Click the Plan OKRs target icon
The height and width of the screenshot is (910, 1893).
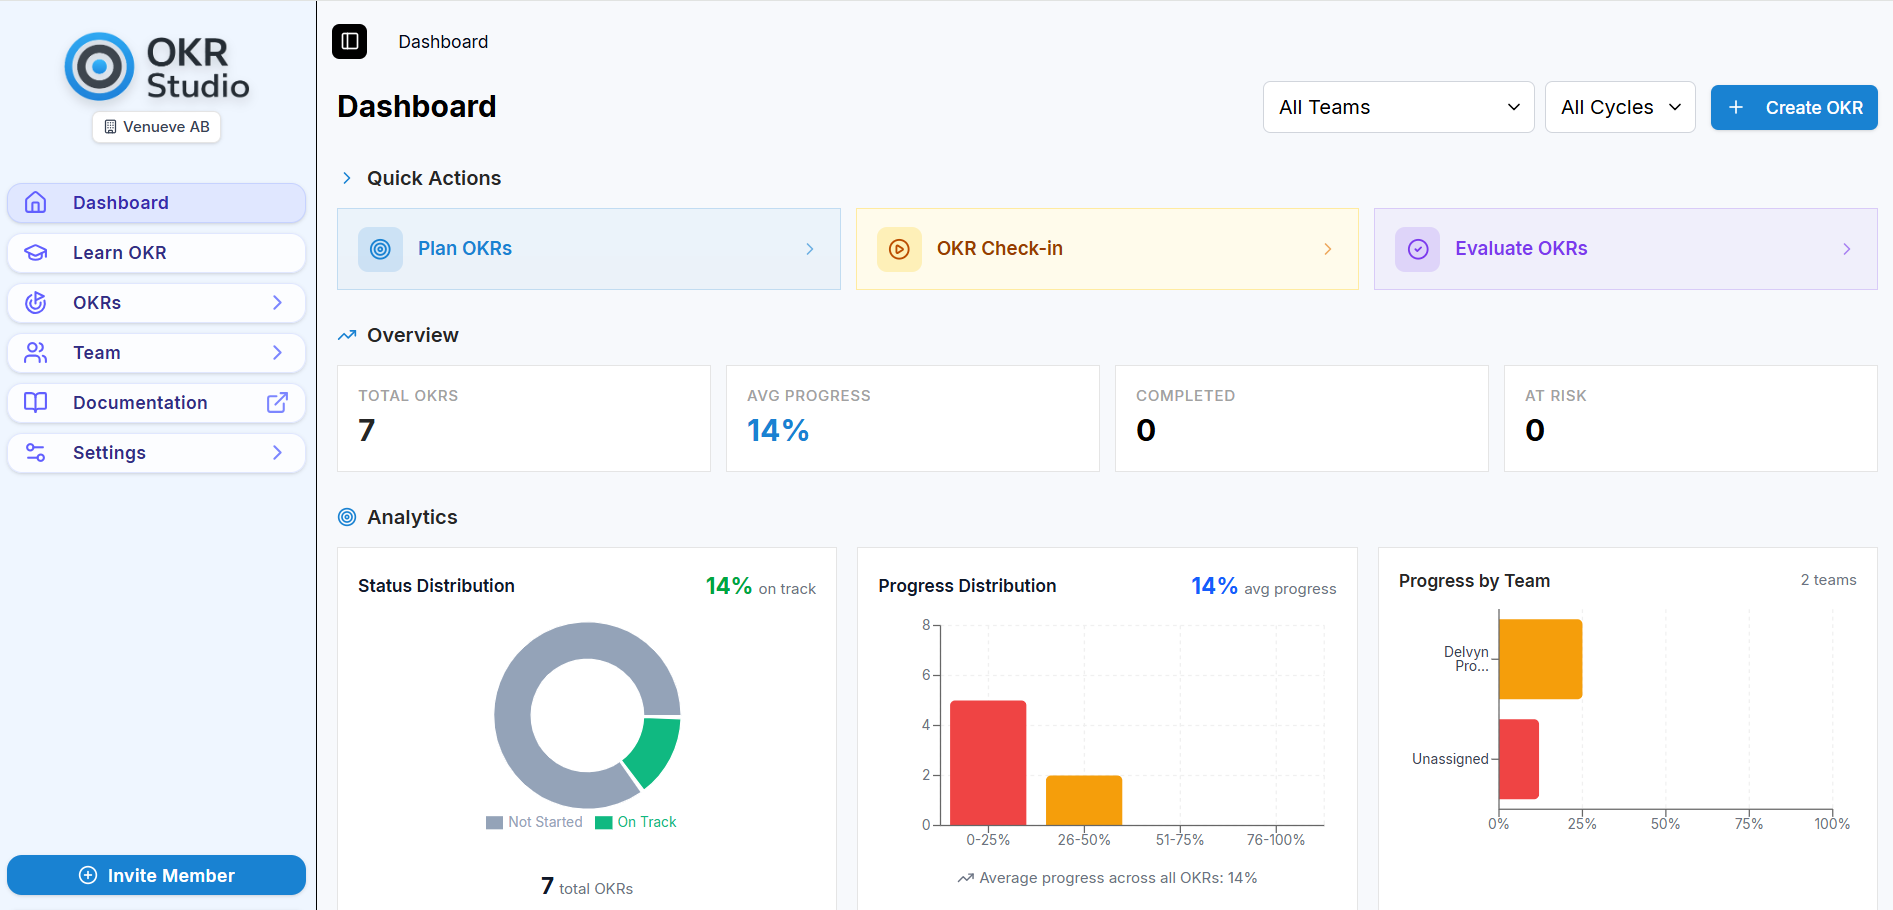[380, 249]
